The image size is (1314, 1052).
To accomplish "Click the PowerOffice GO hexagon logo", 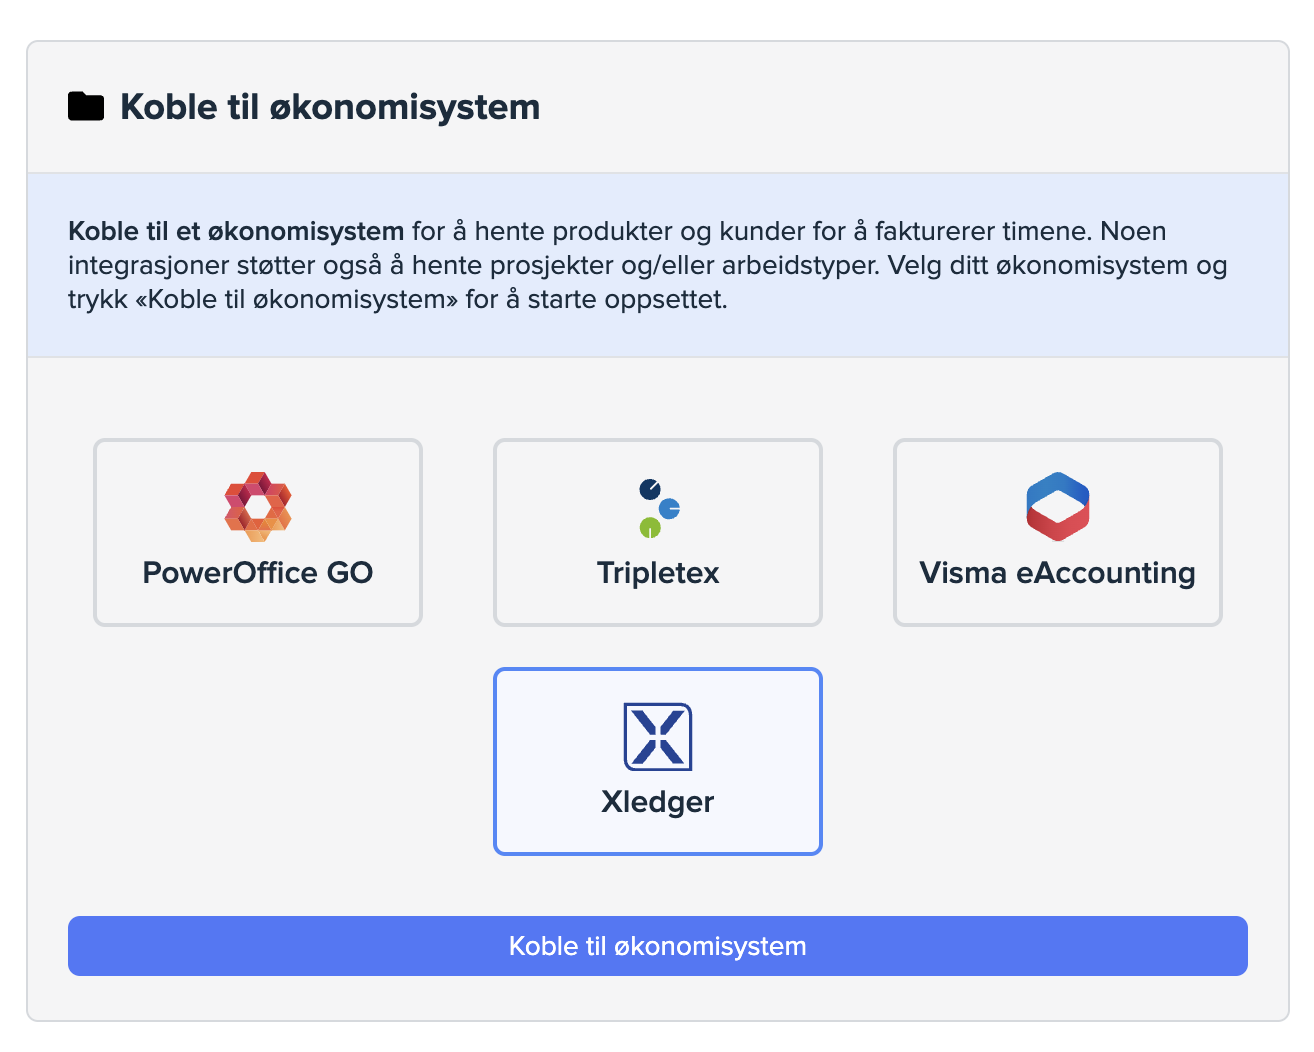I will point(258,506).
